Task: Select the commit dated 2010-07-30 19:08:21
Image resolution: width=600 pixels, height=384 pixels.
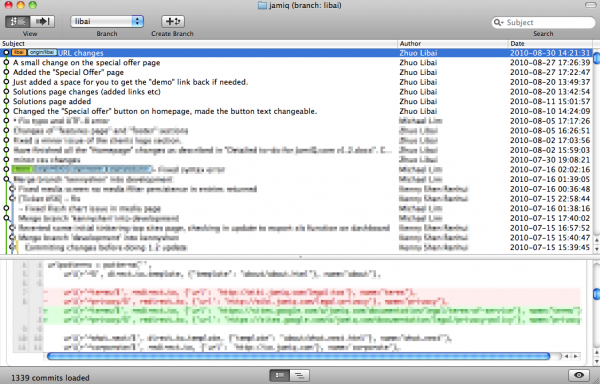Action: 296,160
